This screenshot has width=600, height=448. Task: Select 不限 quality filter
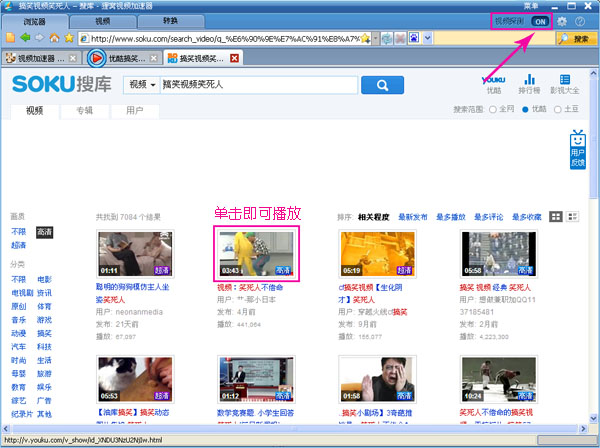pos(18,232)
